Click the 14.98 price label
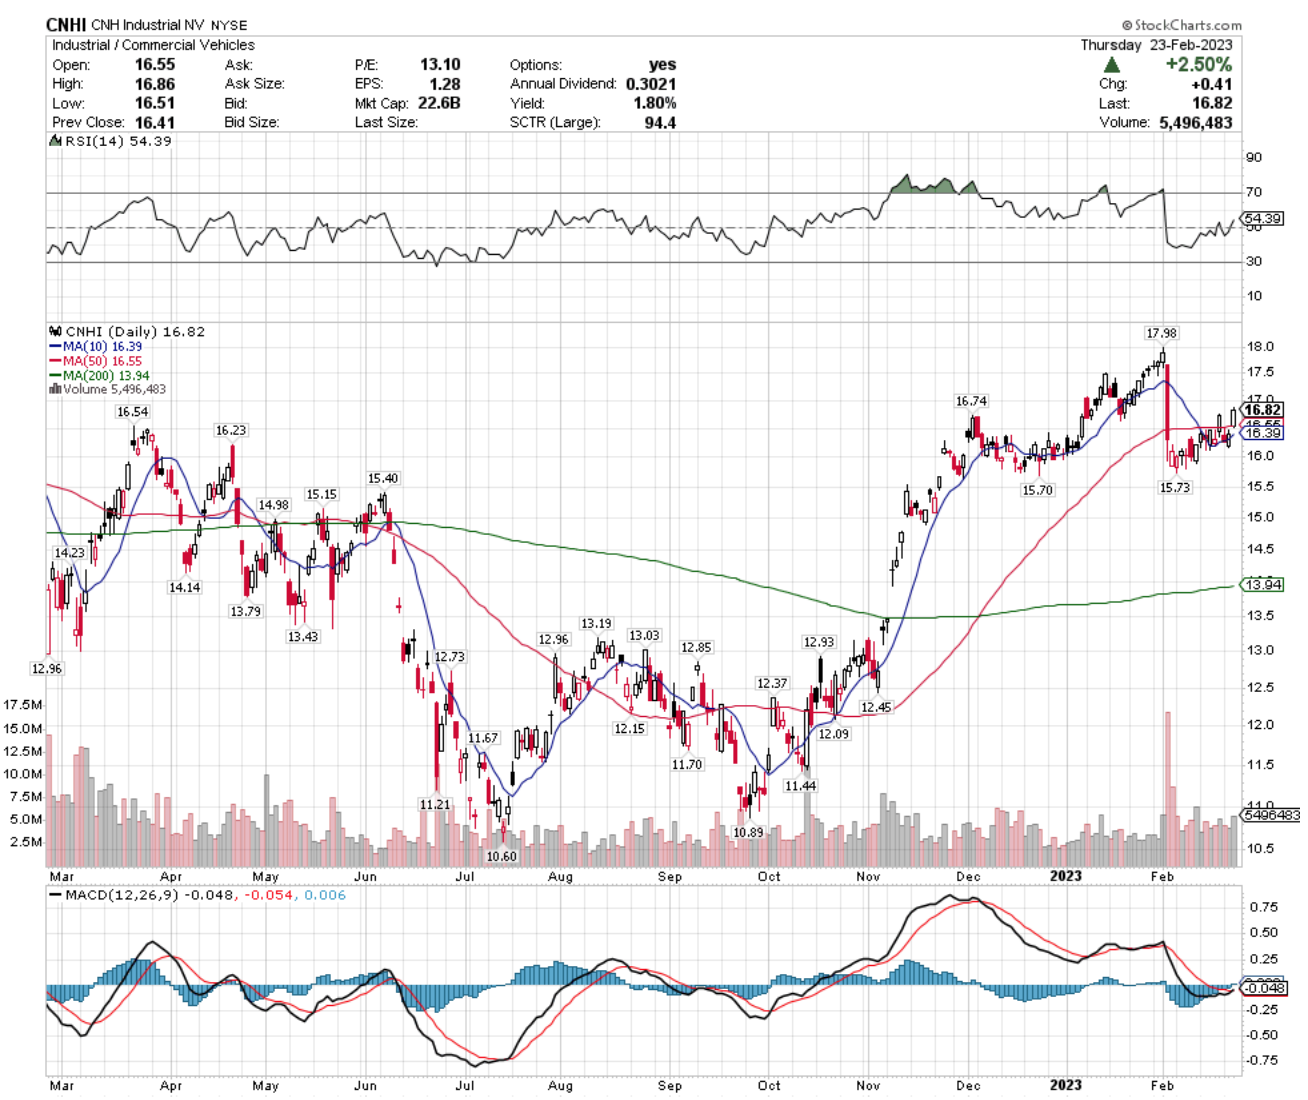1308x1100 pixels. point(273,505)
